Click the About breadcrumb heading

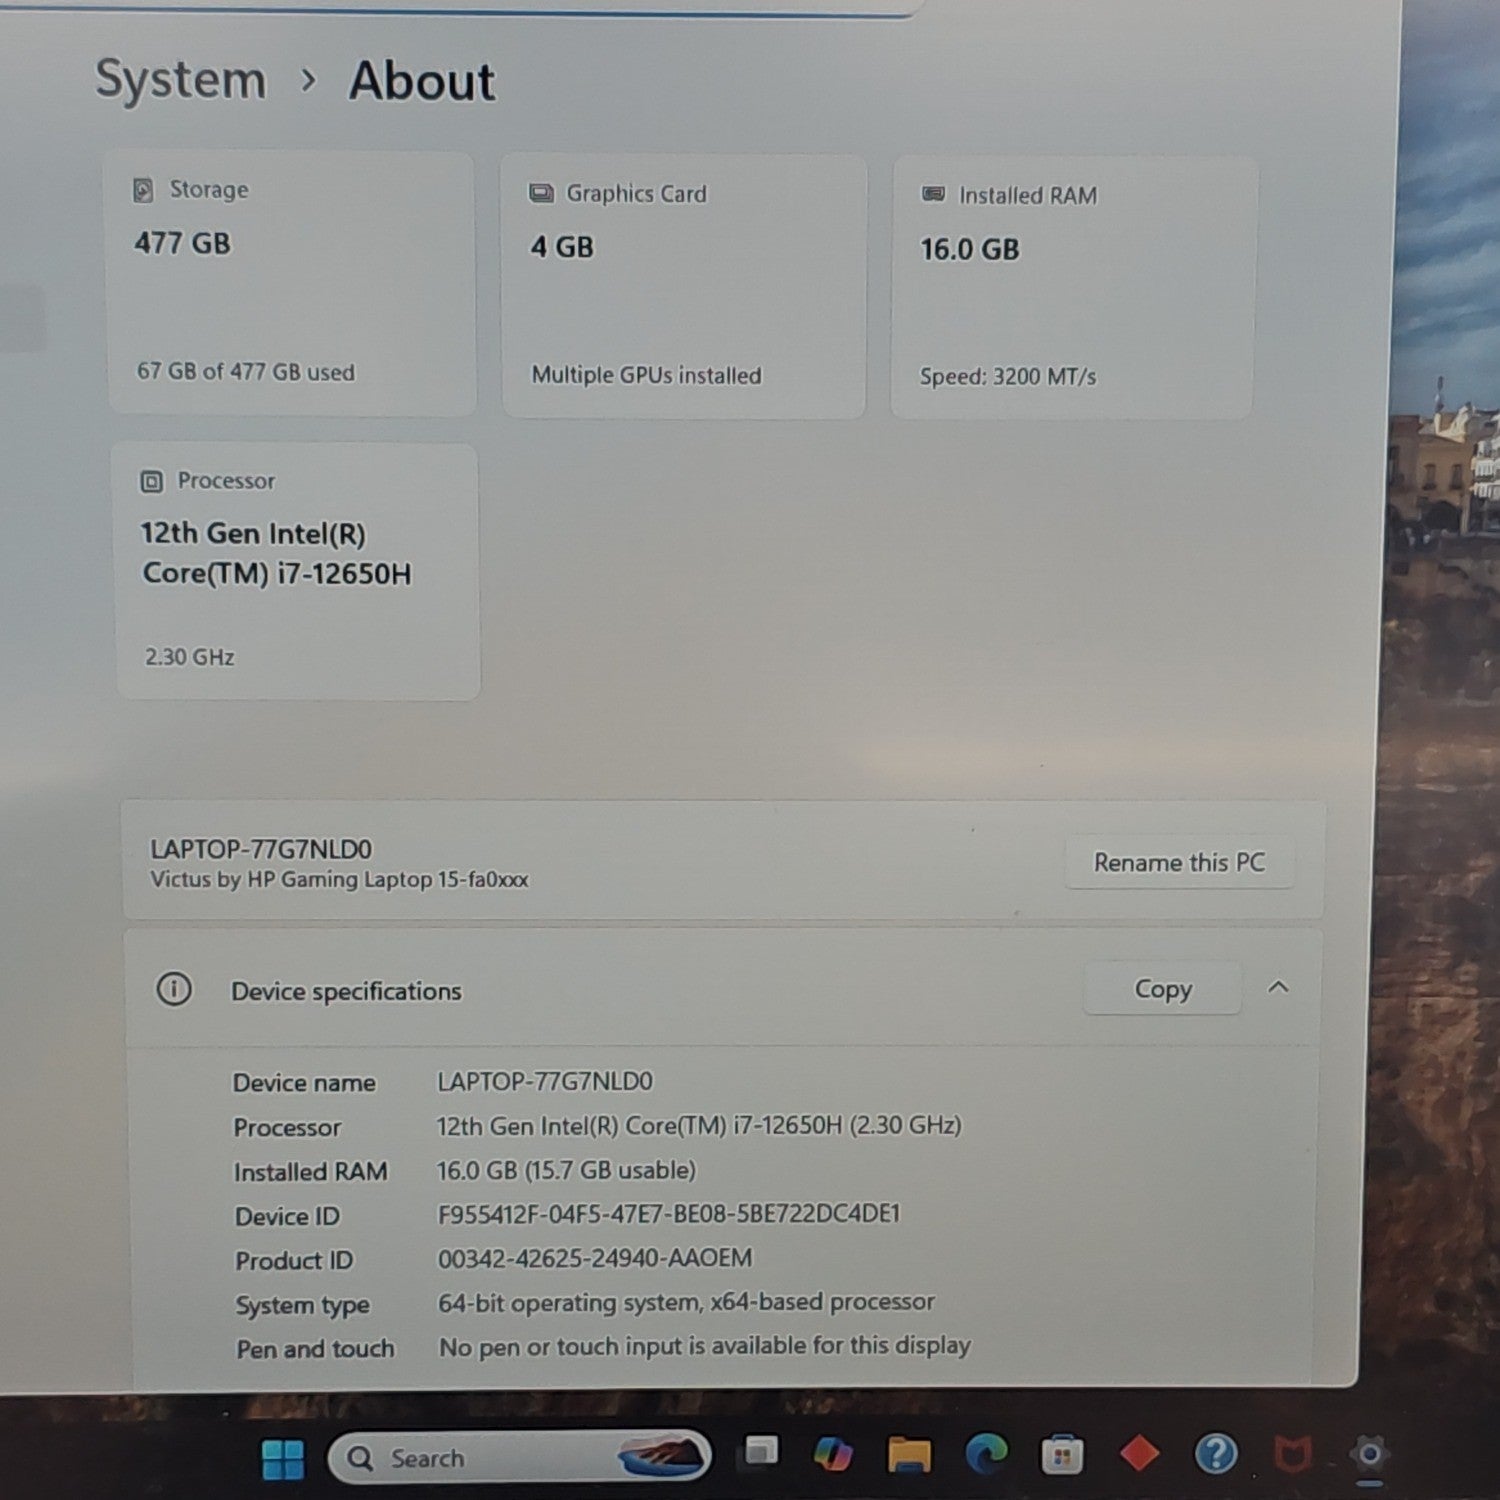point(421,81)
